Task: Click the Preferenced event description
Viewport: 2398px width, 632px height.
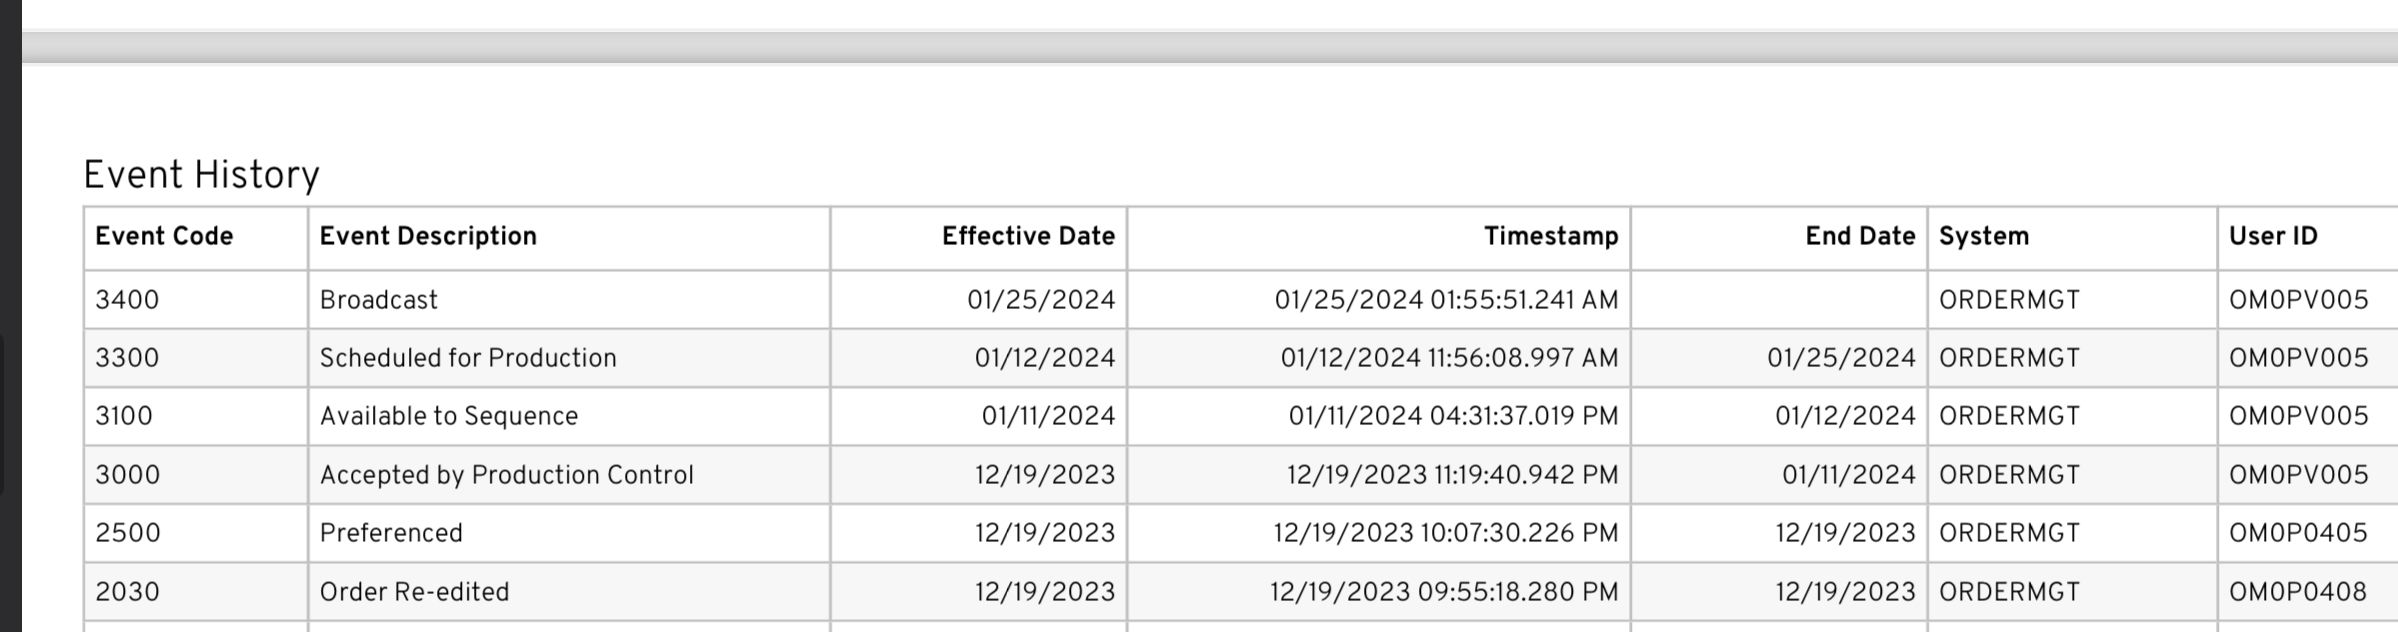Action: click(x=391, y=533)
